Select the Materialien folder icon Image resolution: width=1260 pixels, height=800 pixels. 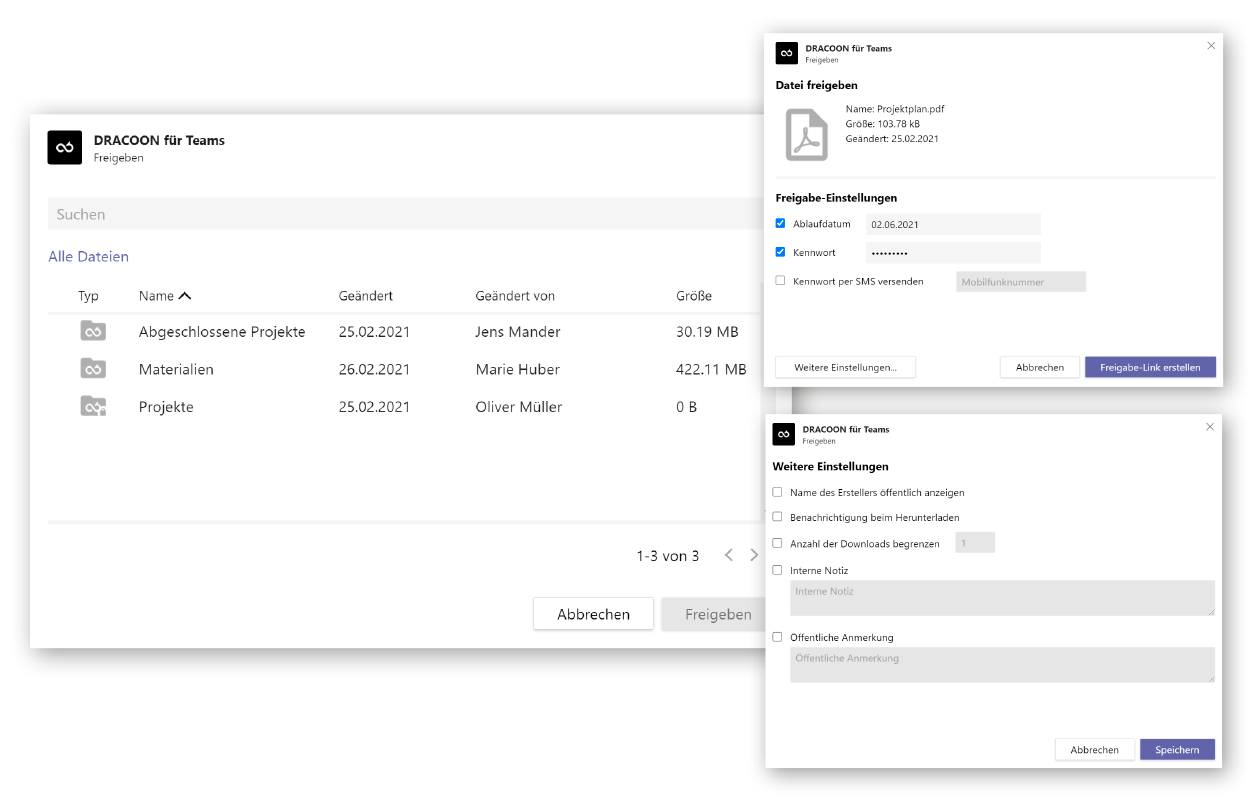pyautogui.click(x=93, y=369)
